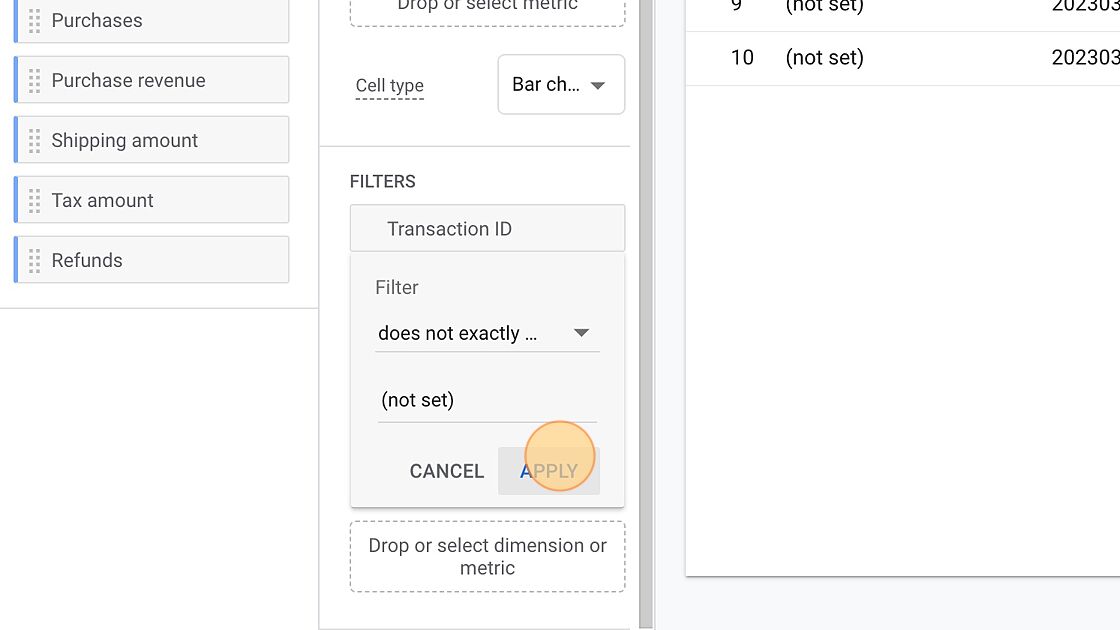This screenshot has width=1120, height=630.
Task: Click the Purchase revenue drag handle icon
Action: [35, 81]
